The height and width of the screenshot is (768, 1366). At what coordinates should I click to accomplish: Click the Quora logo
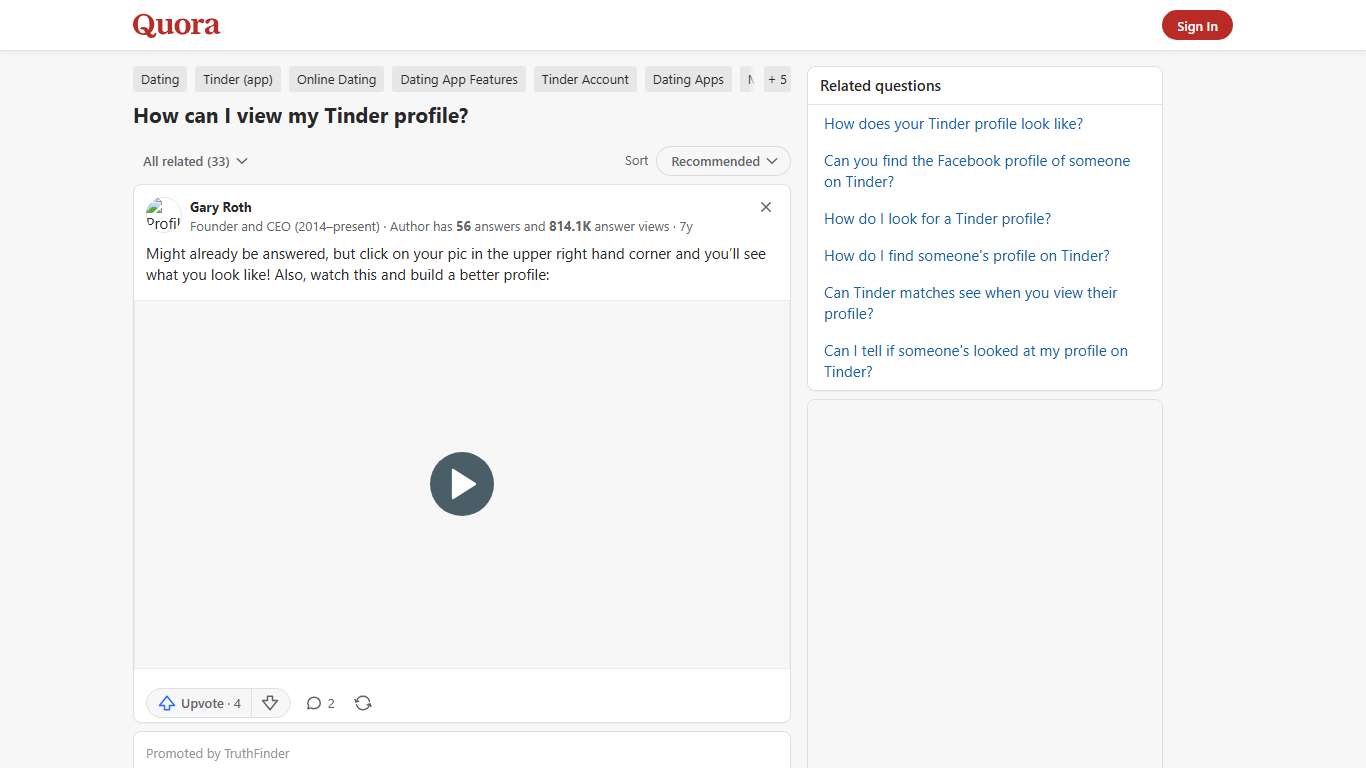[x=176, y=25]
